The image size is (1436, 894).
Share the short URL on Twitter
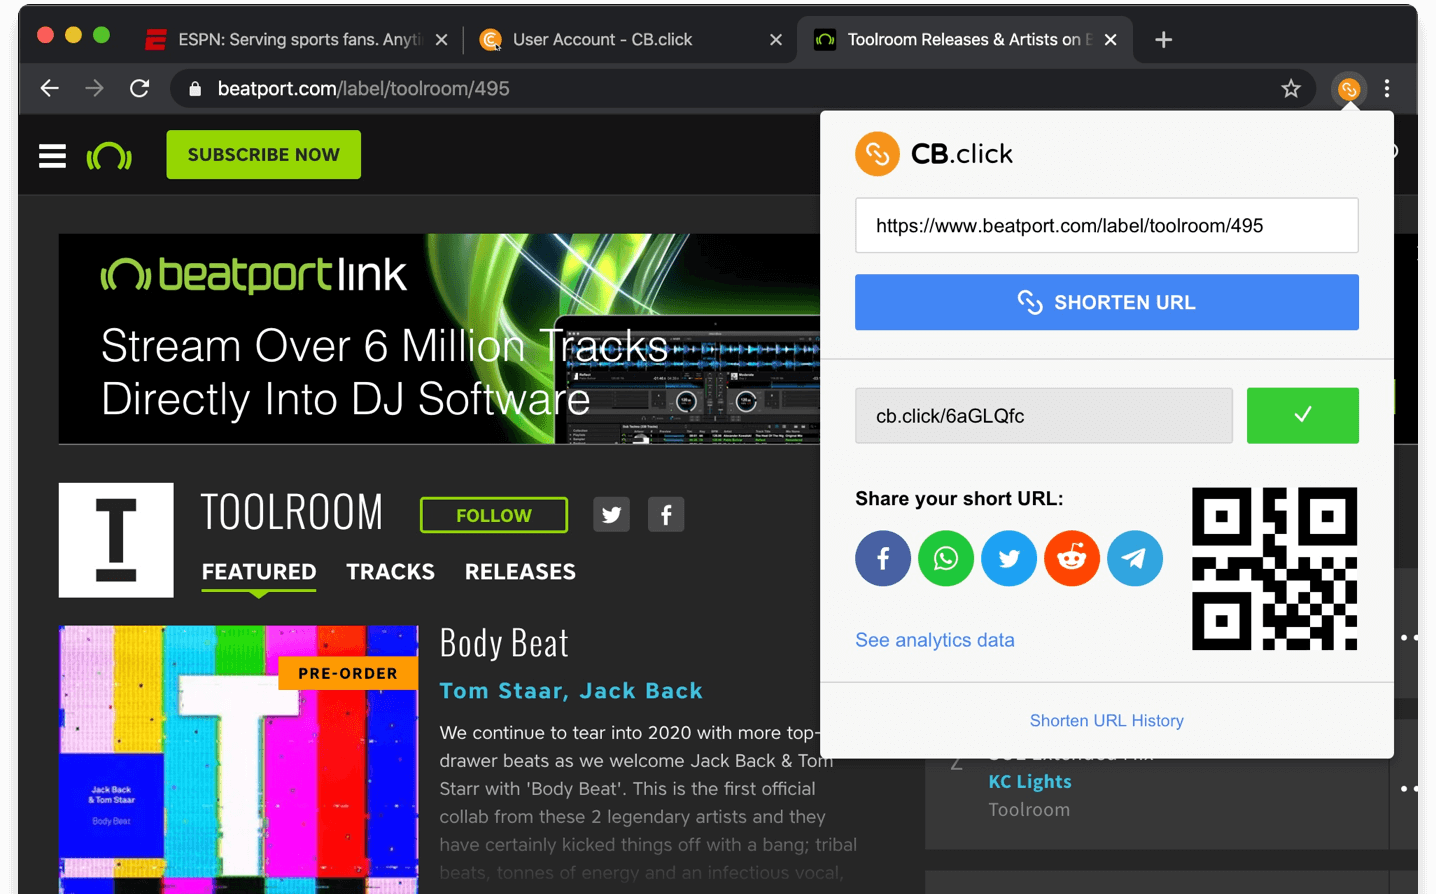1008,558
